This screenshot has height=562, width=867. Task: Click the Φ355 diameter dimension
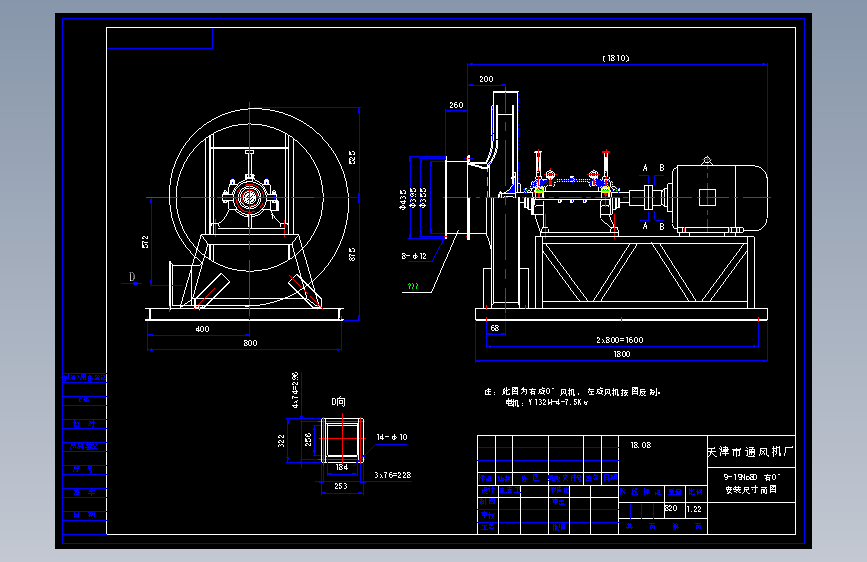pyautogui.click(x=424, y=198)
